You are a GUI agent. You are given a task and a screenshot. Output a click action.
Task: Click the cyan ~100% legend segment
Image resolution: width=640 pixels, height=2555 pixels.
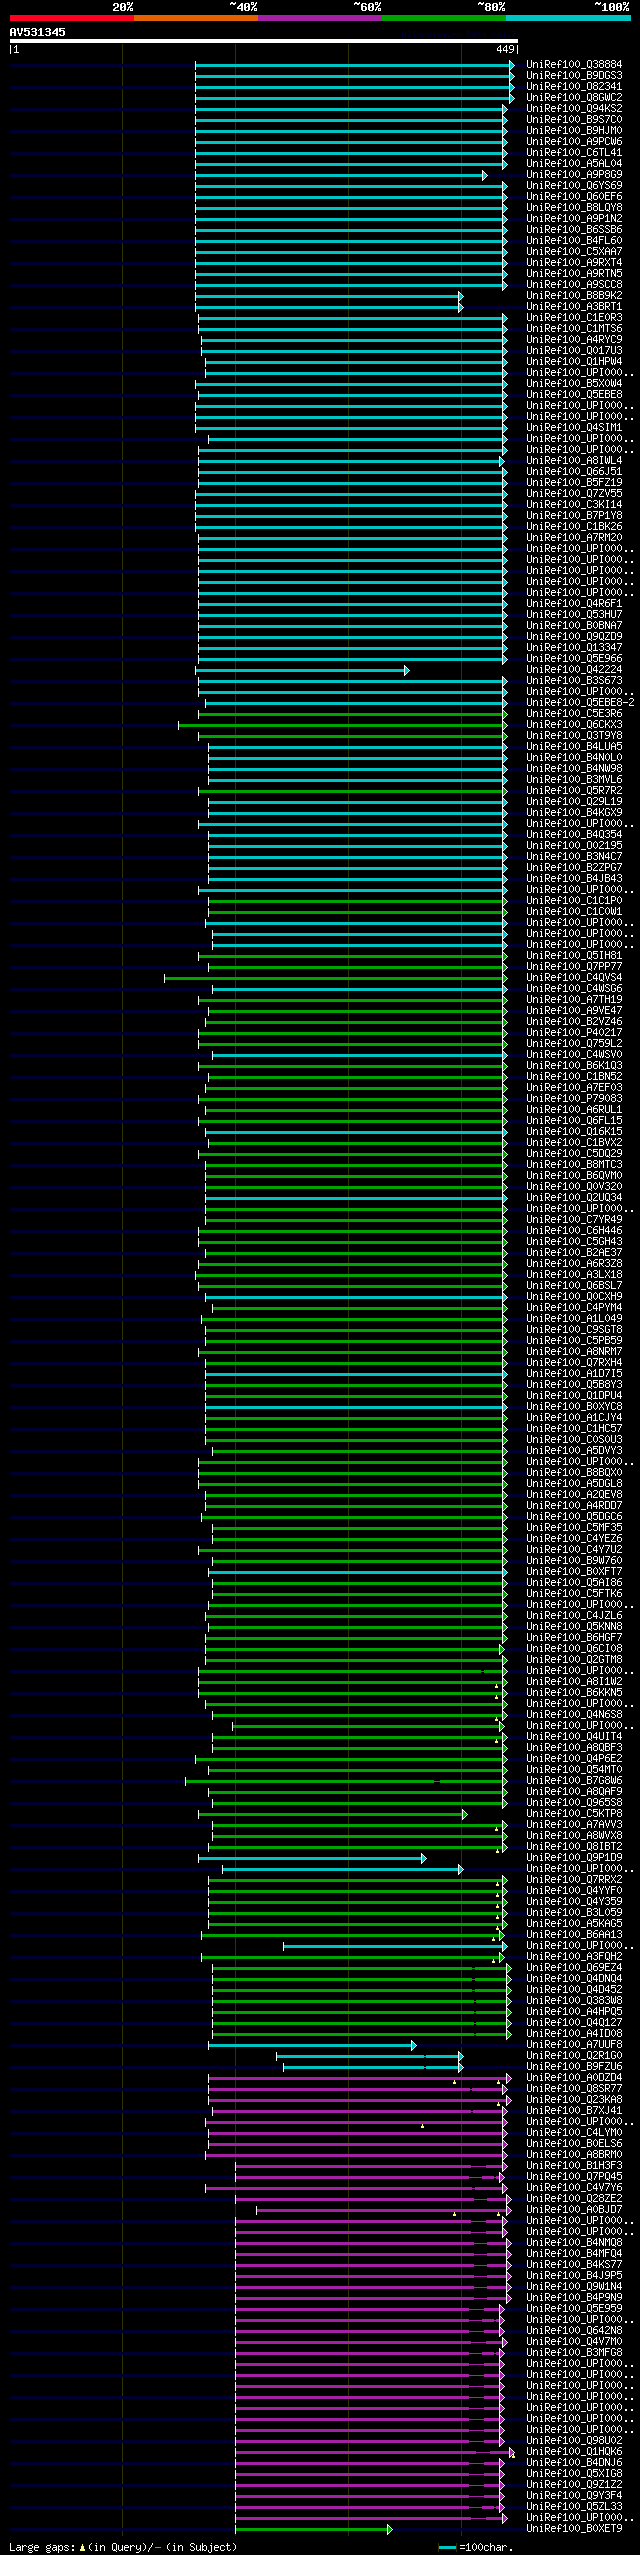pos(568,18)
